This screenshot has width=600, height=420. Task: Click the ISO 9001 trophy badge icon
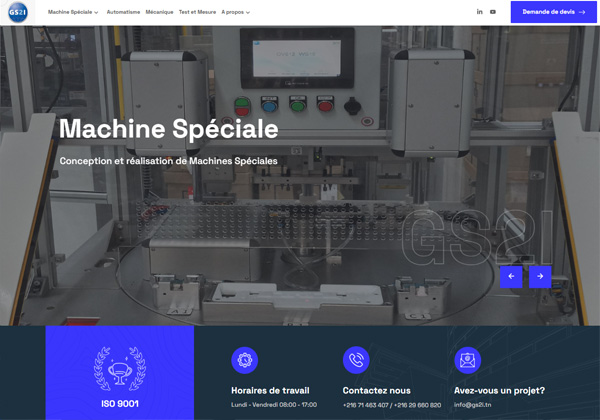119,367
